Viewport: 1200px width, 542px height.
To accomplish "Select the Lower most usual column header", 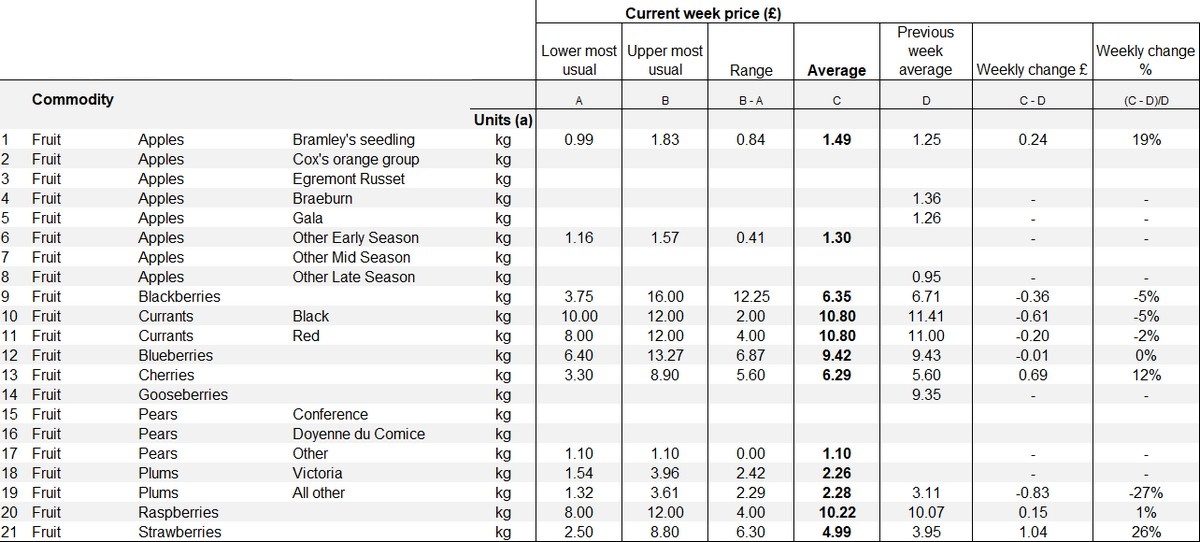I will [x=579, y=60].
